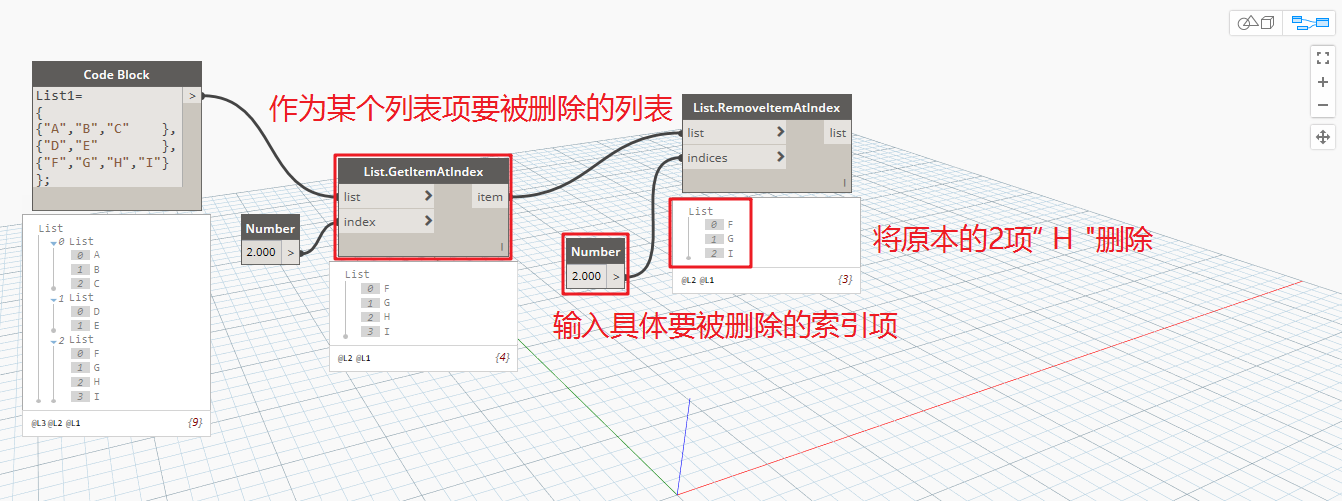The height and width of the screenshot is (501, 1342).
Task: Click item A in Code Block preview
Action: click(x=96, y=256)
